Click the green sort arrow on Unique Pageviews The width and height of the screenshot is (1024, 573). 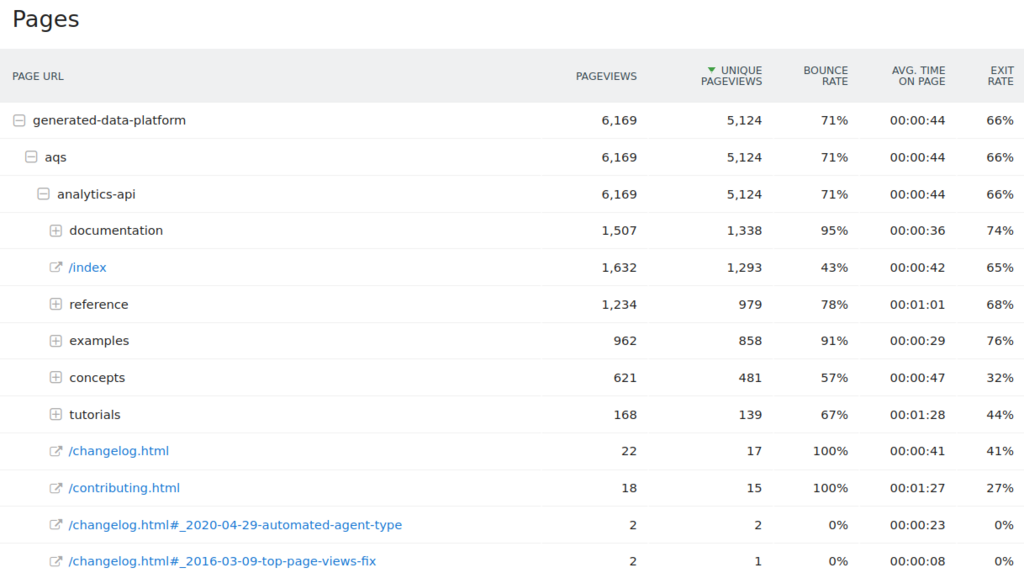click(x=711, y=70)
